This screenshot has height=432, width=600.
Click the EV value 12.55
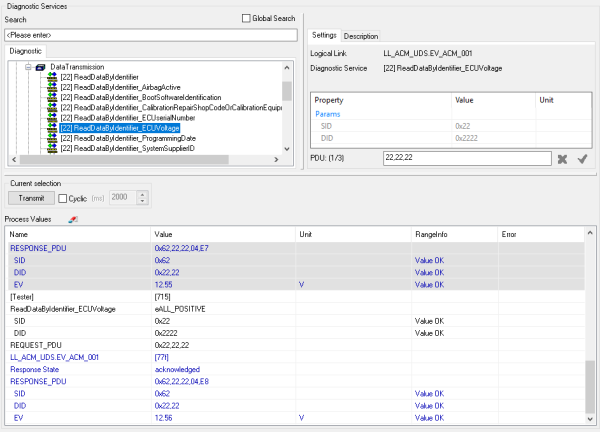pos(163,285)
